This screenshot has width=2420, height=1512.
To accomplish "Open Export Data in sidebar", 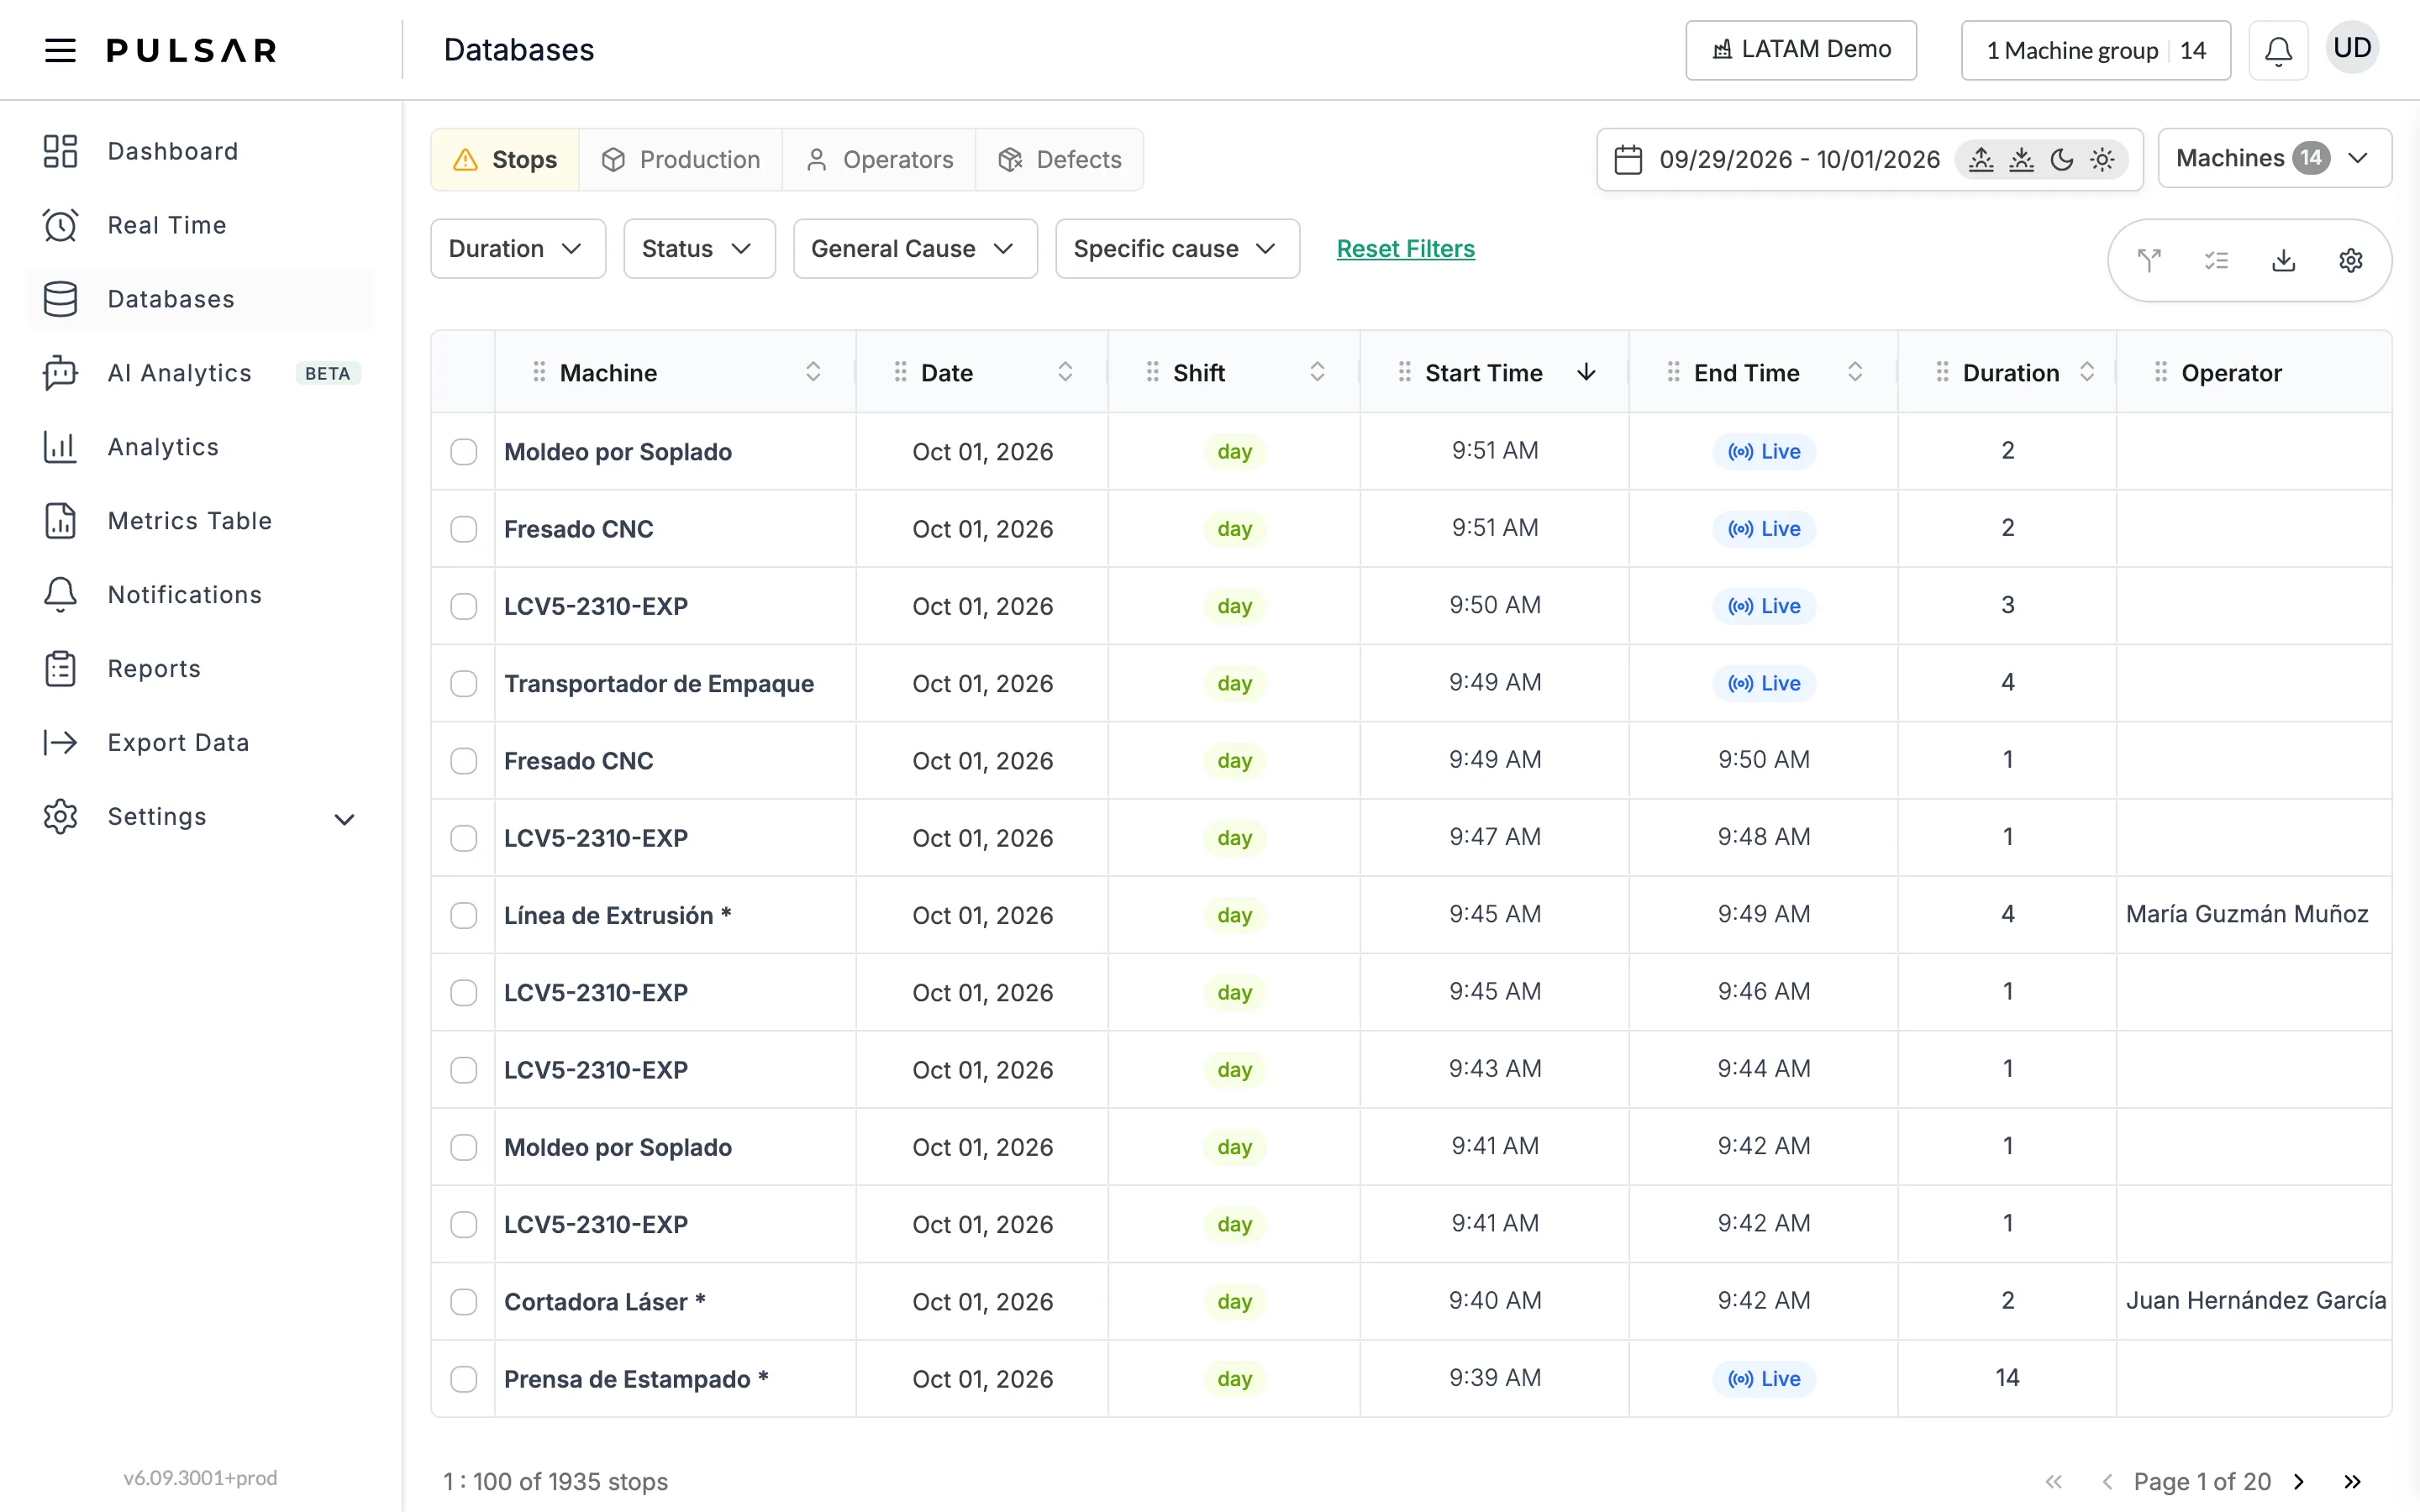I will coord(201,742).
